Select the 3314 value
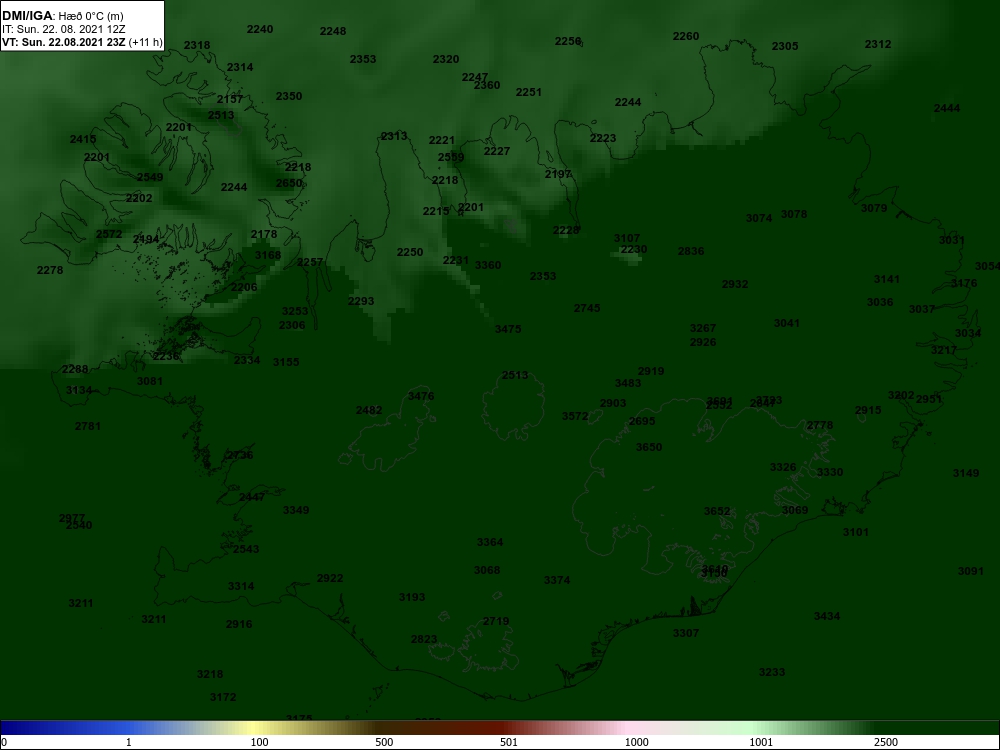This screenshot has width=1000, height=750. (x=241, y=586)
